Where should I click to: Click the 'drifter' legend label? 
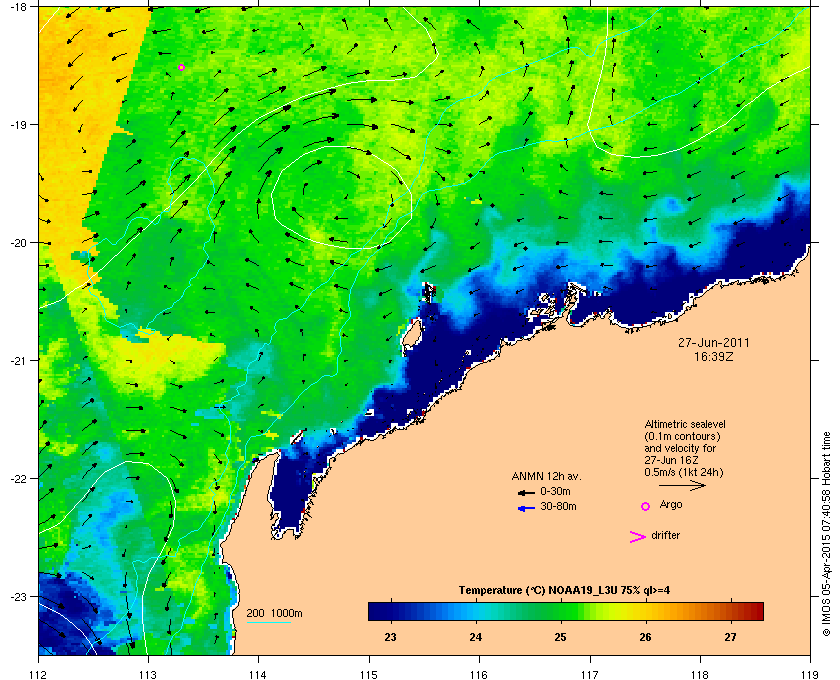pos(665,535)
